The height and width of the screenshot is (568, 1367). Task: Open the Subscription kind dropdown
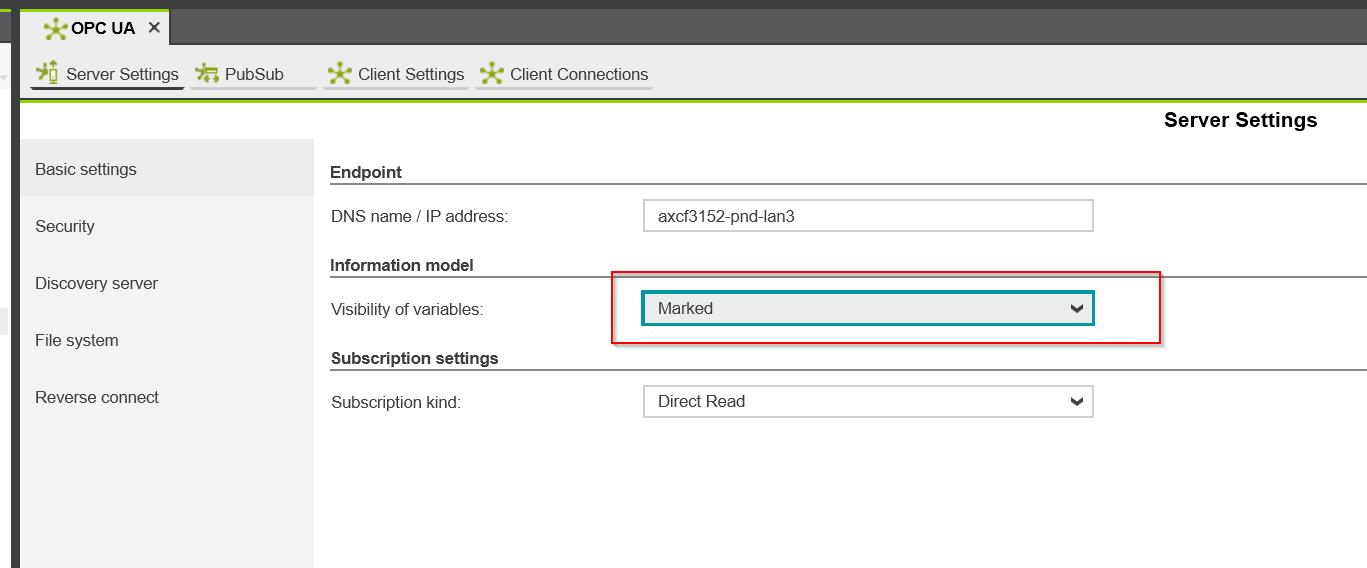(868, 401)
